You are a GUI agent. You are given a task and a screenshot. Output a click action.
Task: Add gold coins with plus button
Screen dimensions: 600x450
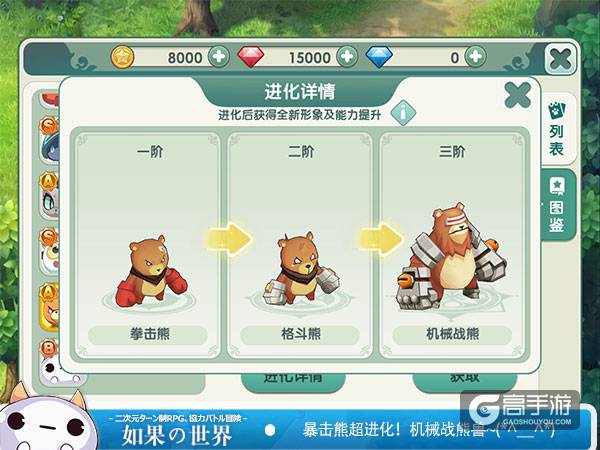click(x=218, y=57)
